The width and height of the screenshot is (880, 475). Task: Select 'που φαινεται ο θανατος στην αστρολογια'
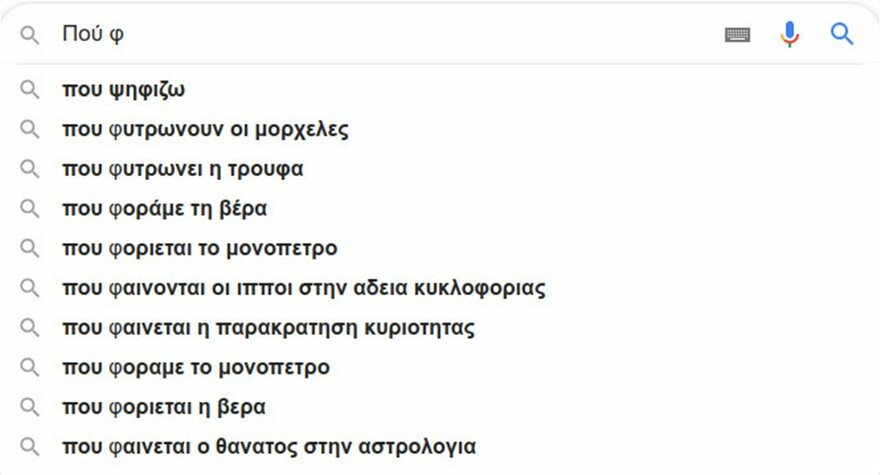(x=269, y=447)
